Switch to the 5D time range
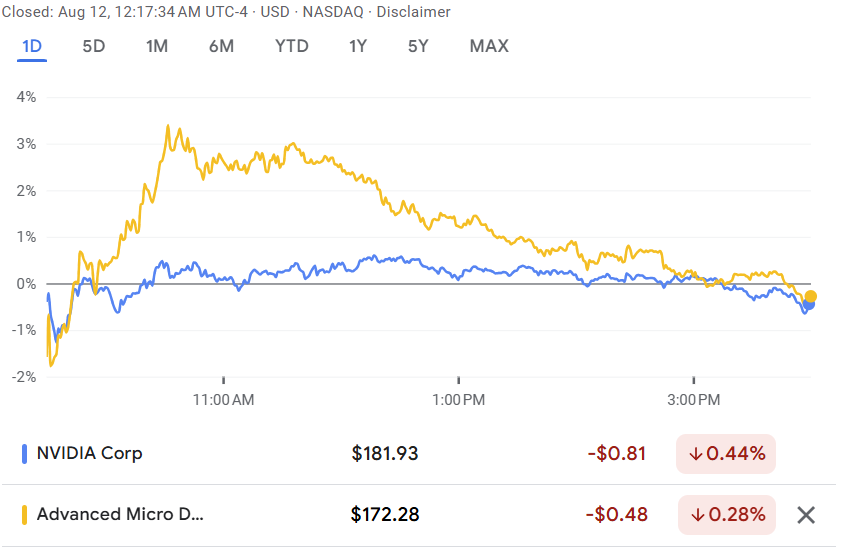The image size is (845, 548). (93, 46)
